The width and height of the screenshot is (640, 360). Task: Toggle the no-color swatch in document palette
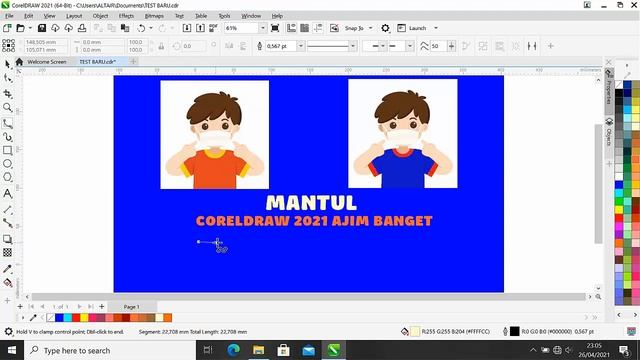(x=51, y=318)
